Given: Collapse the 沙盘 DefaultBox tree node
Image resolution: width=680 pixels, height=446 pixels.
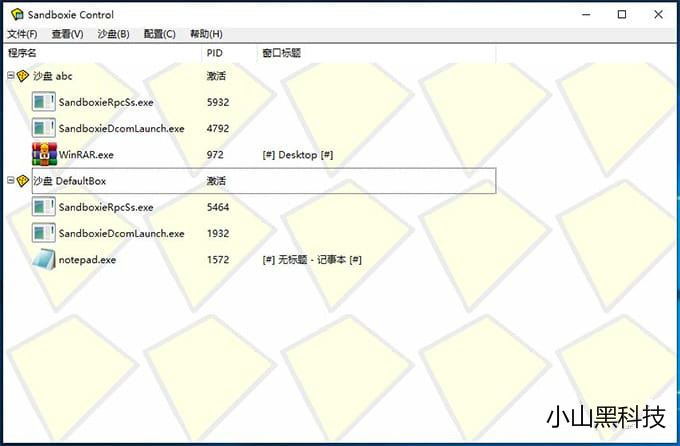Looking at the screenshot, I should click(x=10, y=180).
